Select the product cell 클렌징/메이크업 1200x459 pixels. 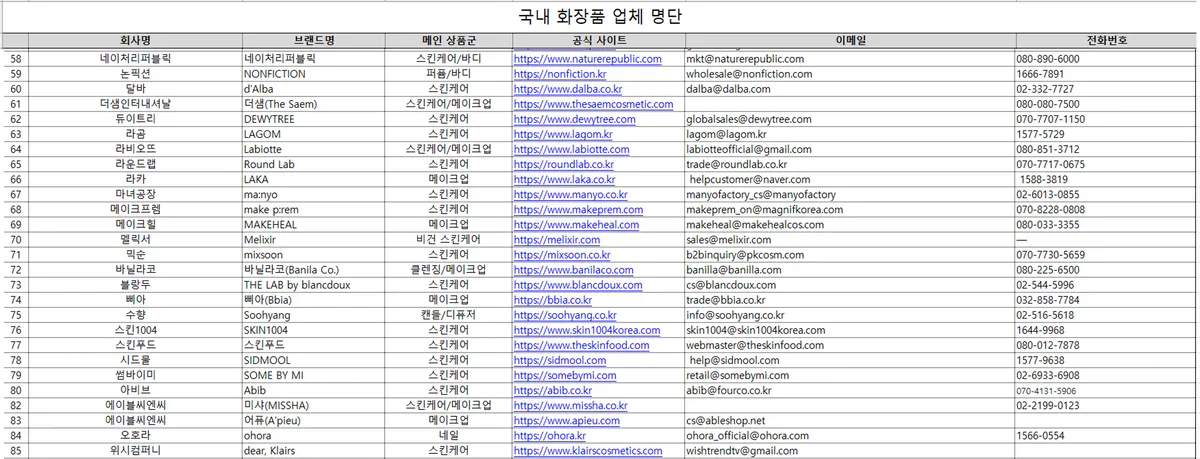point(451,270)
